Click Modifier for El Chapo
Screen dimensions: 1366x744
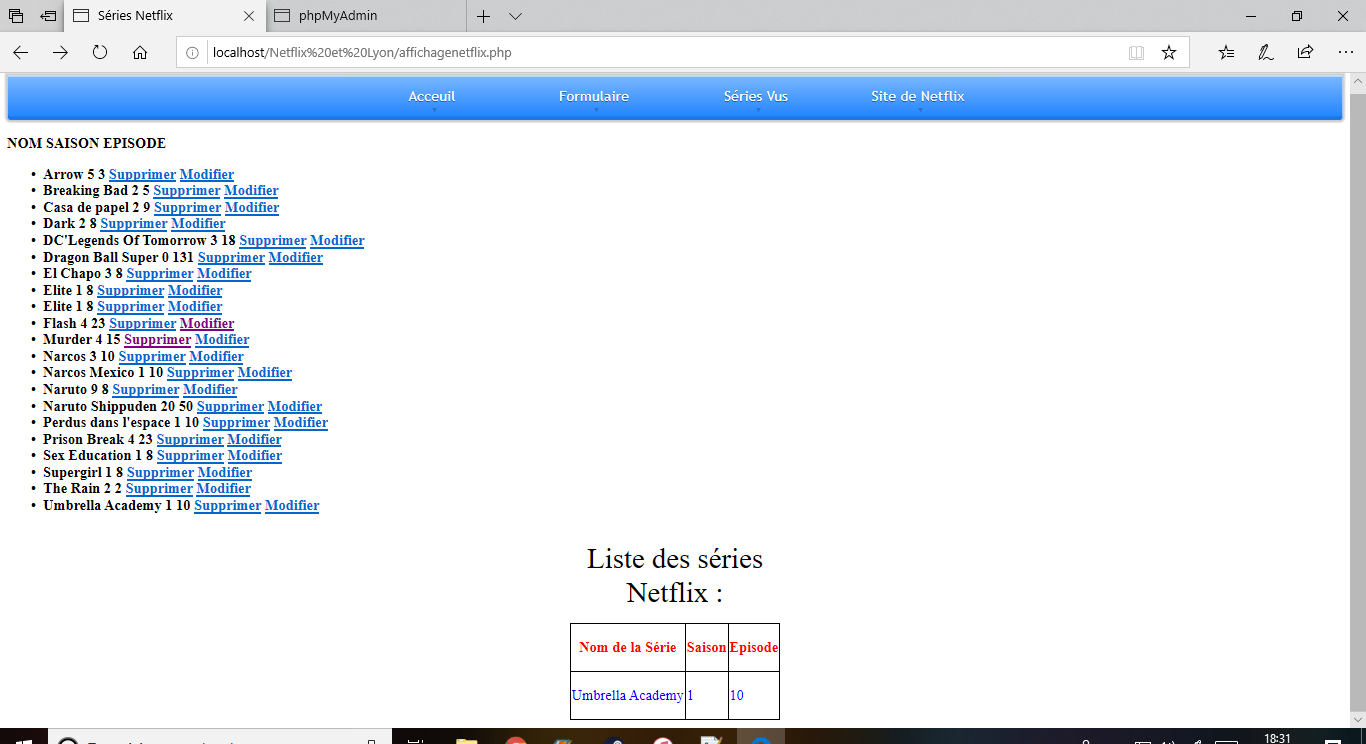(224, 273)
